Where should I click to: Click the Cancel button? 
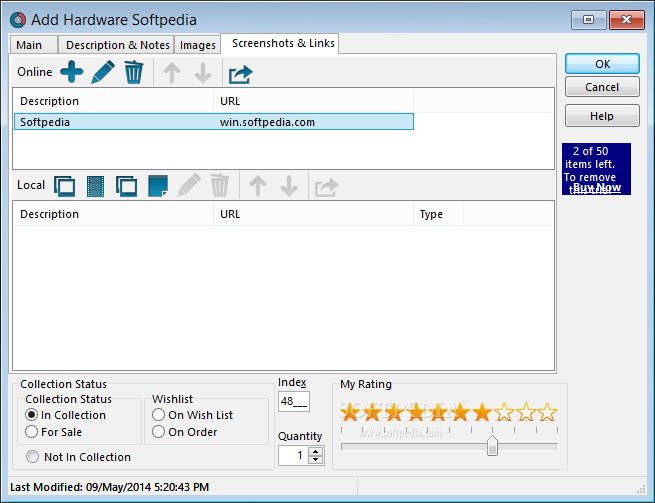[x=602, y=87]
